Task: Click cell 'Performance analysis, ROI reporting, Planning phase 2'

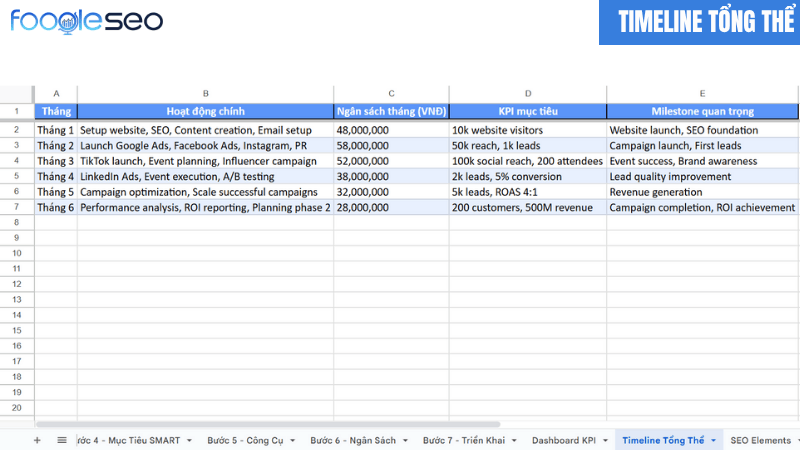Action: click(206, 207)
